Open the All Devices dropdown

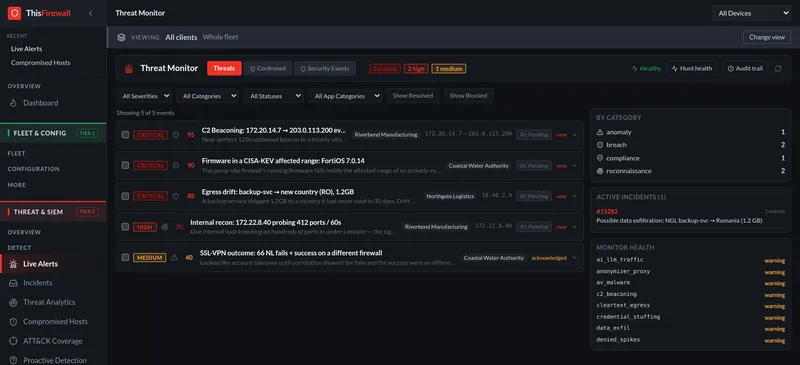(752, 13)
